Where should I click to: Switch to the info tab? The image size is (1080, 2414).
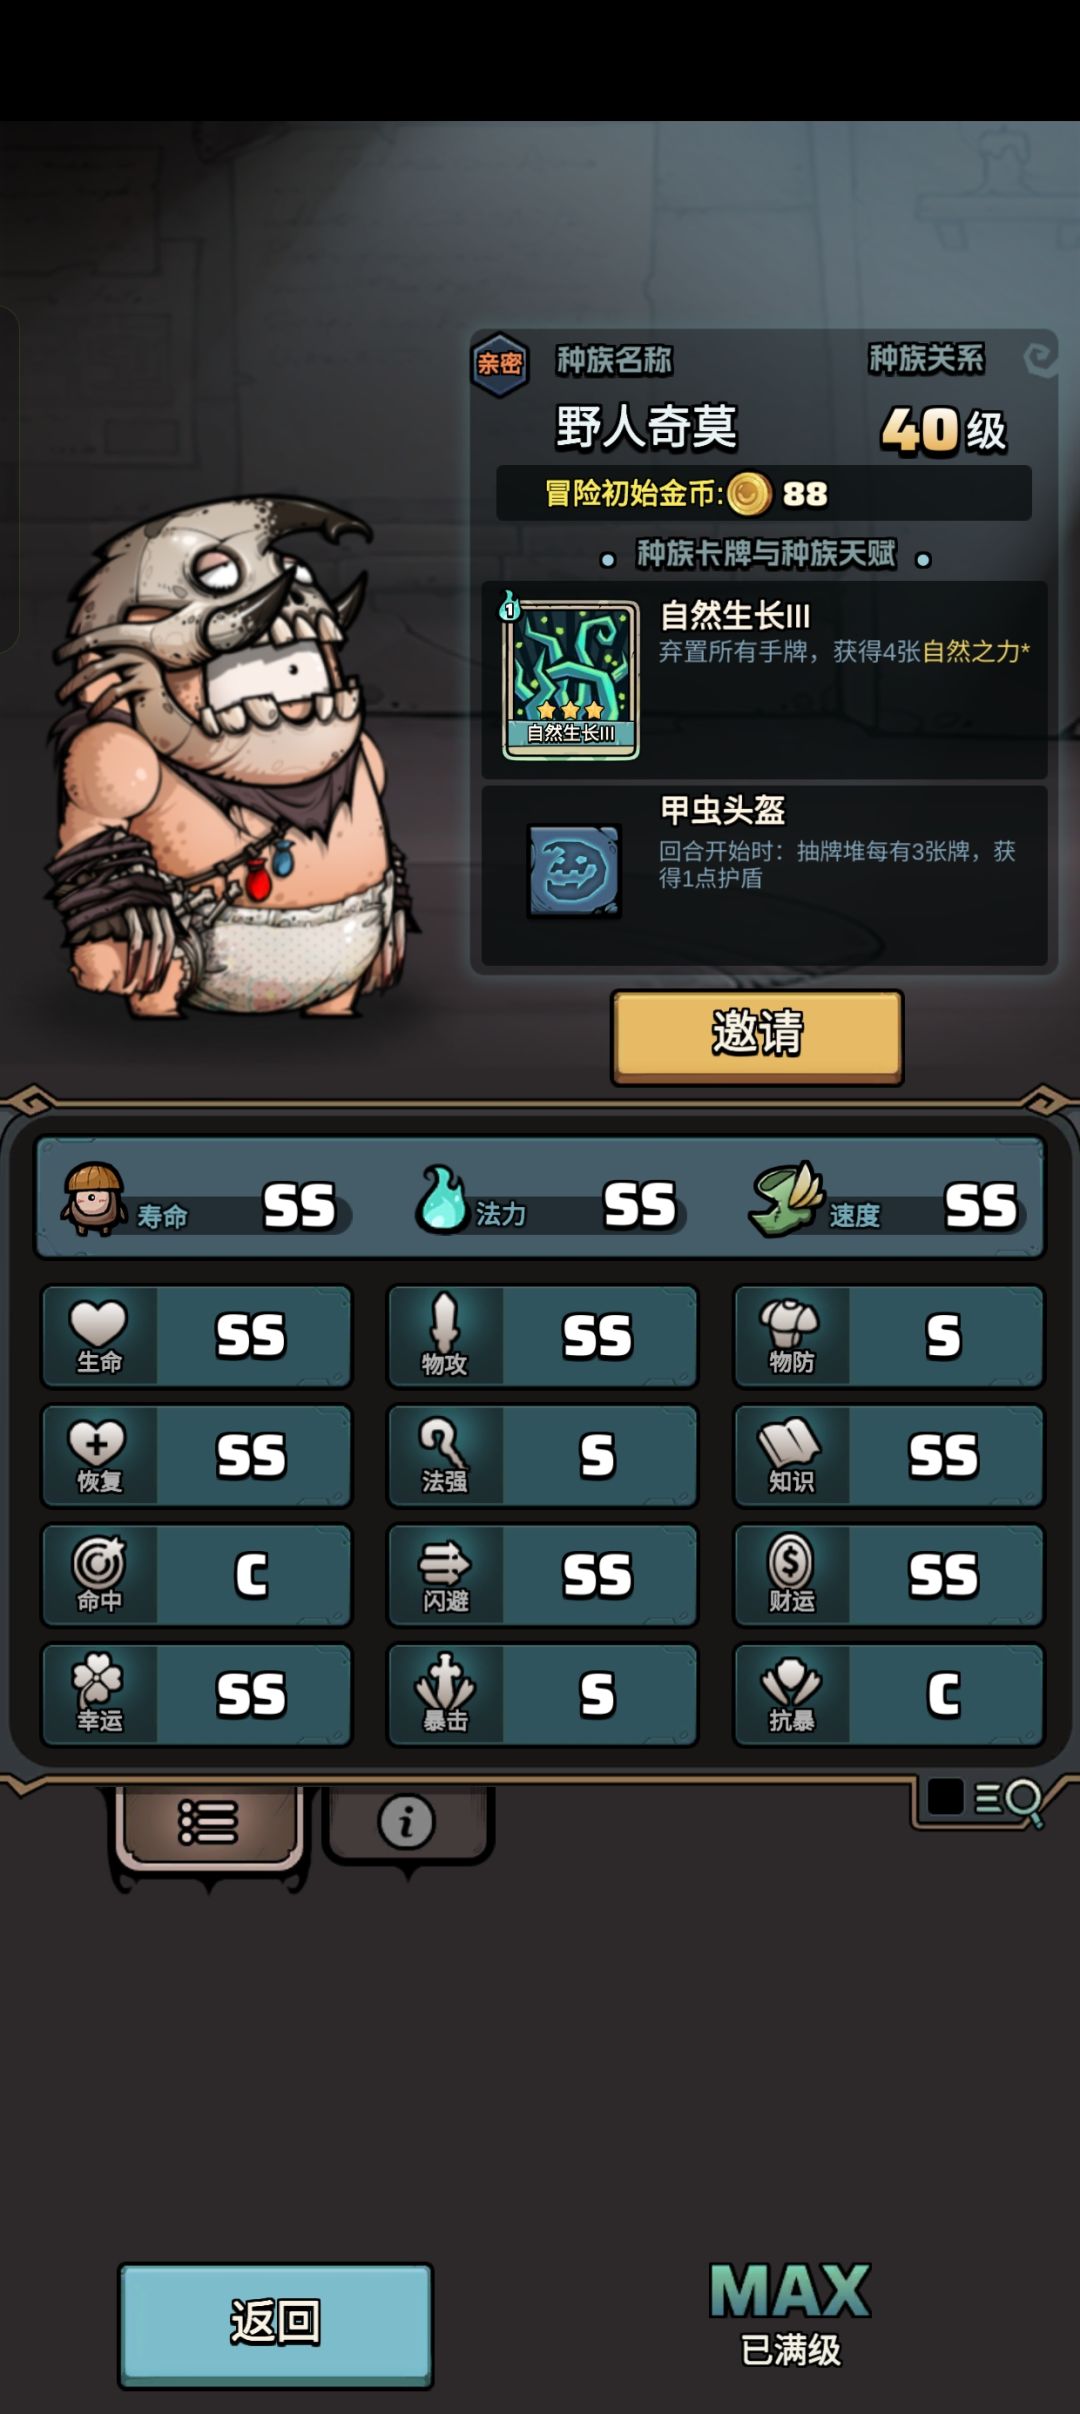coord(406,1822)
